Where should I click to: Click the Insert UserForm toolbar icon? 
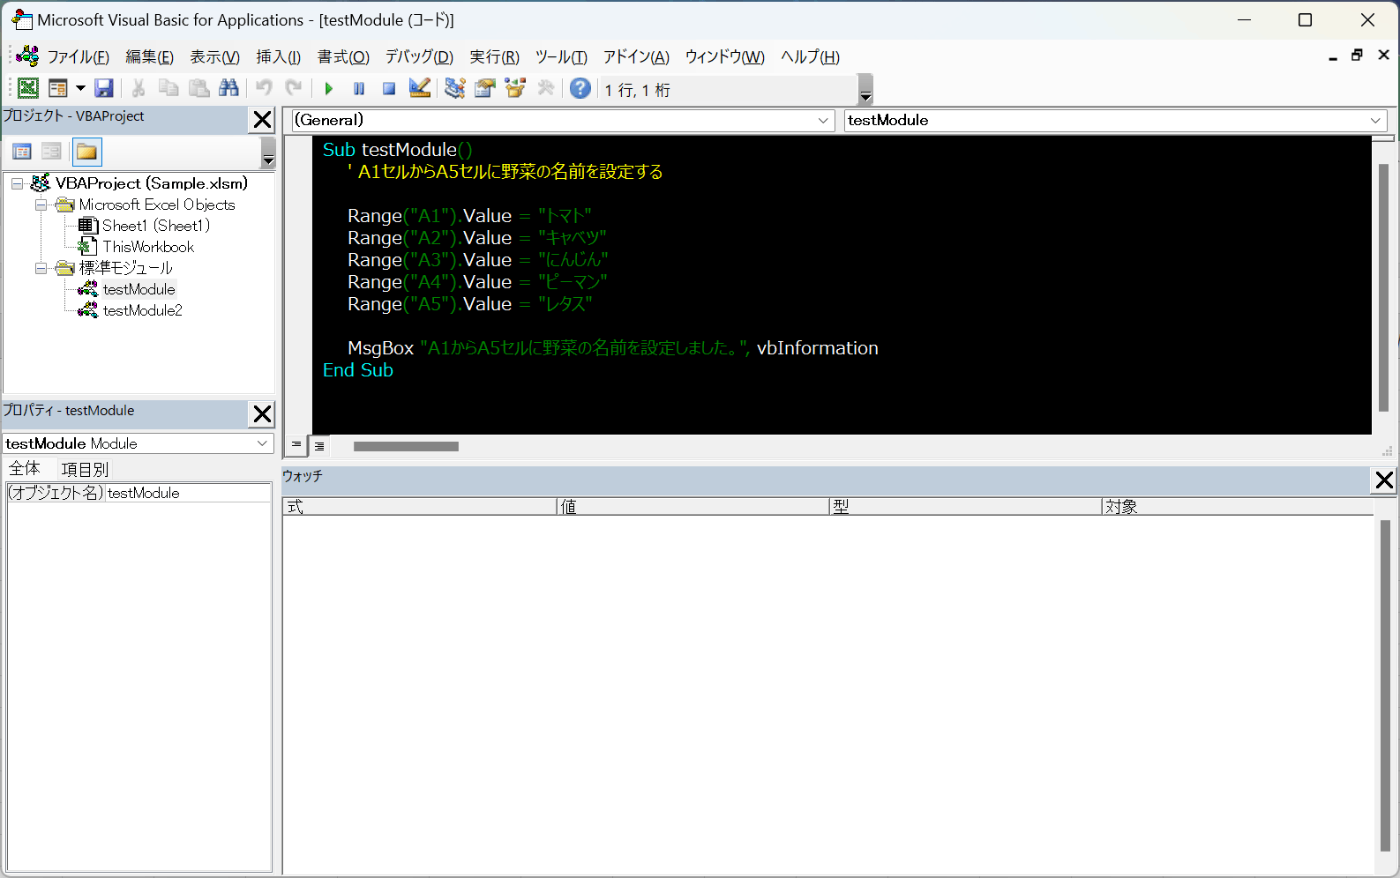click(58, 89)
